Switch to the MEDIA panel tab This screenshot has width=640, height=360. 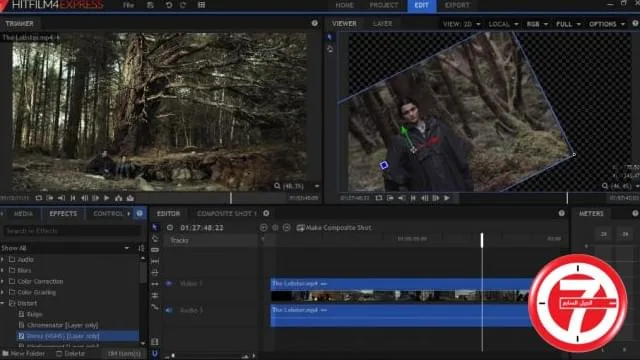[23, 213]
